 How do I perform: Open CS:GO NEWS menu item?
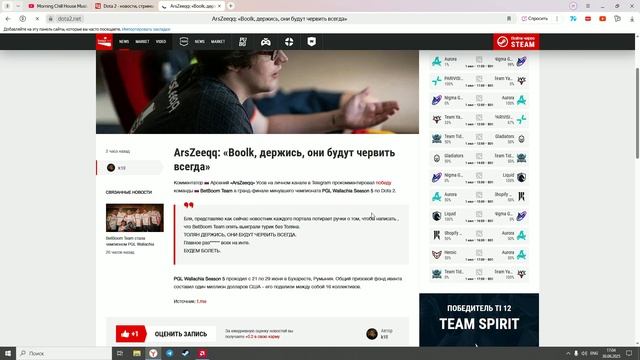coord(200,42)
